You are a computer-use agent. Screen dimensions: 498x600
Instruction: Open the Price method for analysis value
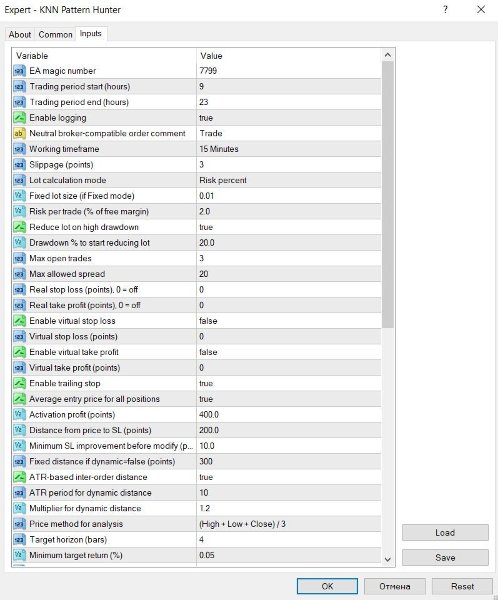click(x=289, y=524)
